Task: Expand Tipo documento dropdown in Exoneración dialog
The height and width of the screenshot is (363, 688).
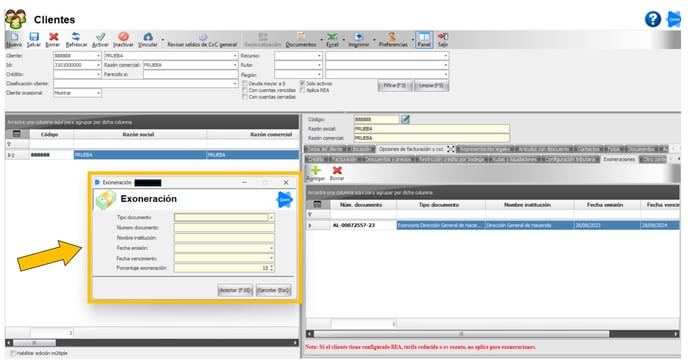Action: (271, 217)
